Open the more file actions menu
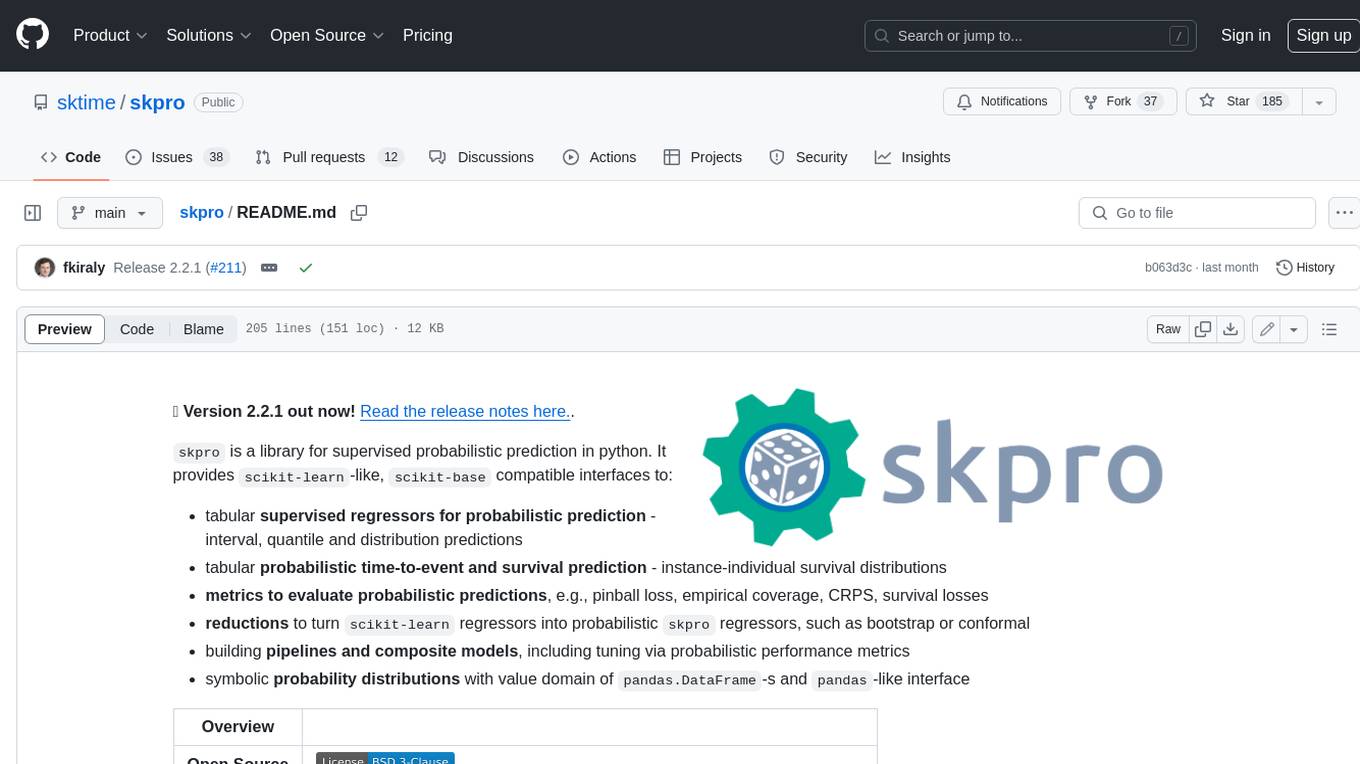This screenshot has width=1360, height=764. [1345, 213]
